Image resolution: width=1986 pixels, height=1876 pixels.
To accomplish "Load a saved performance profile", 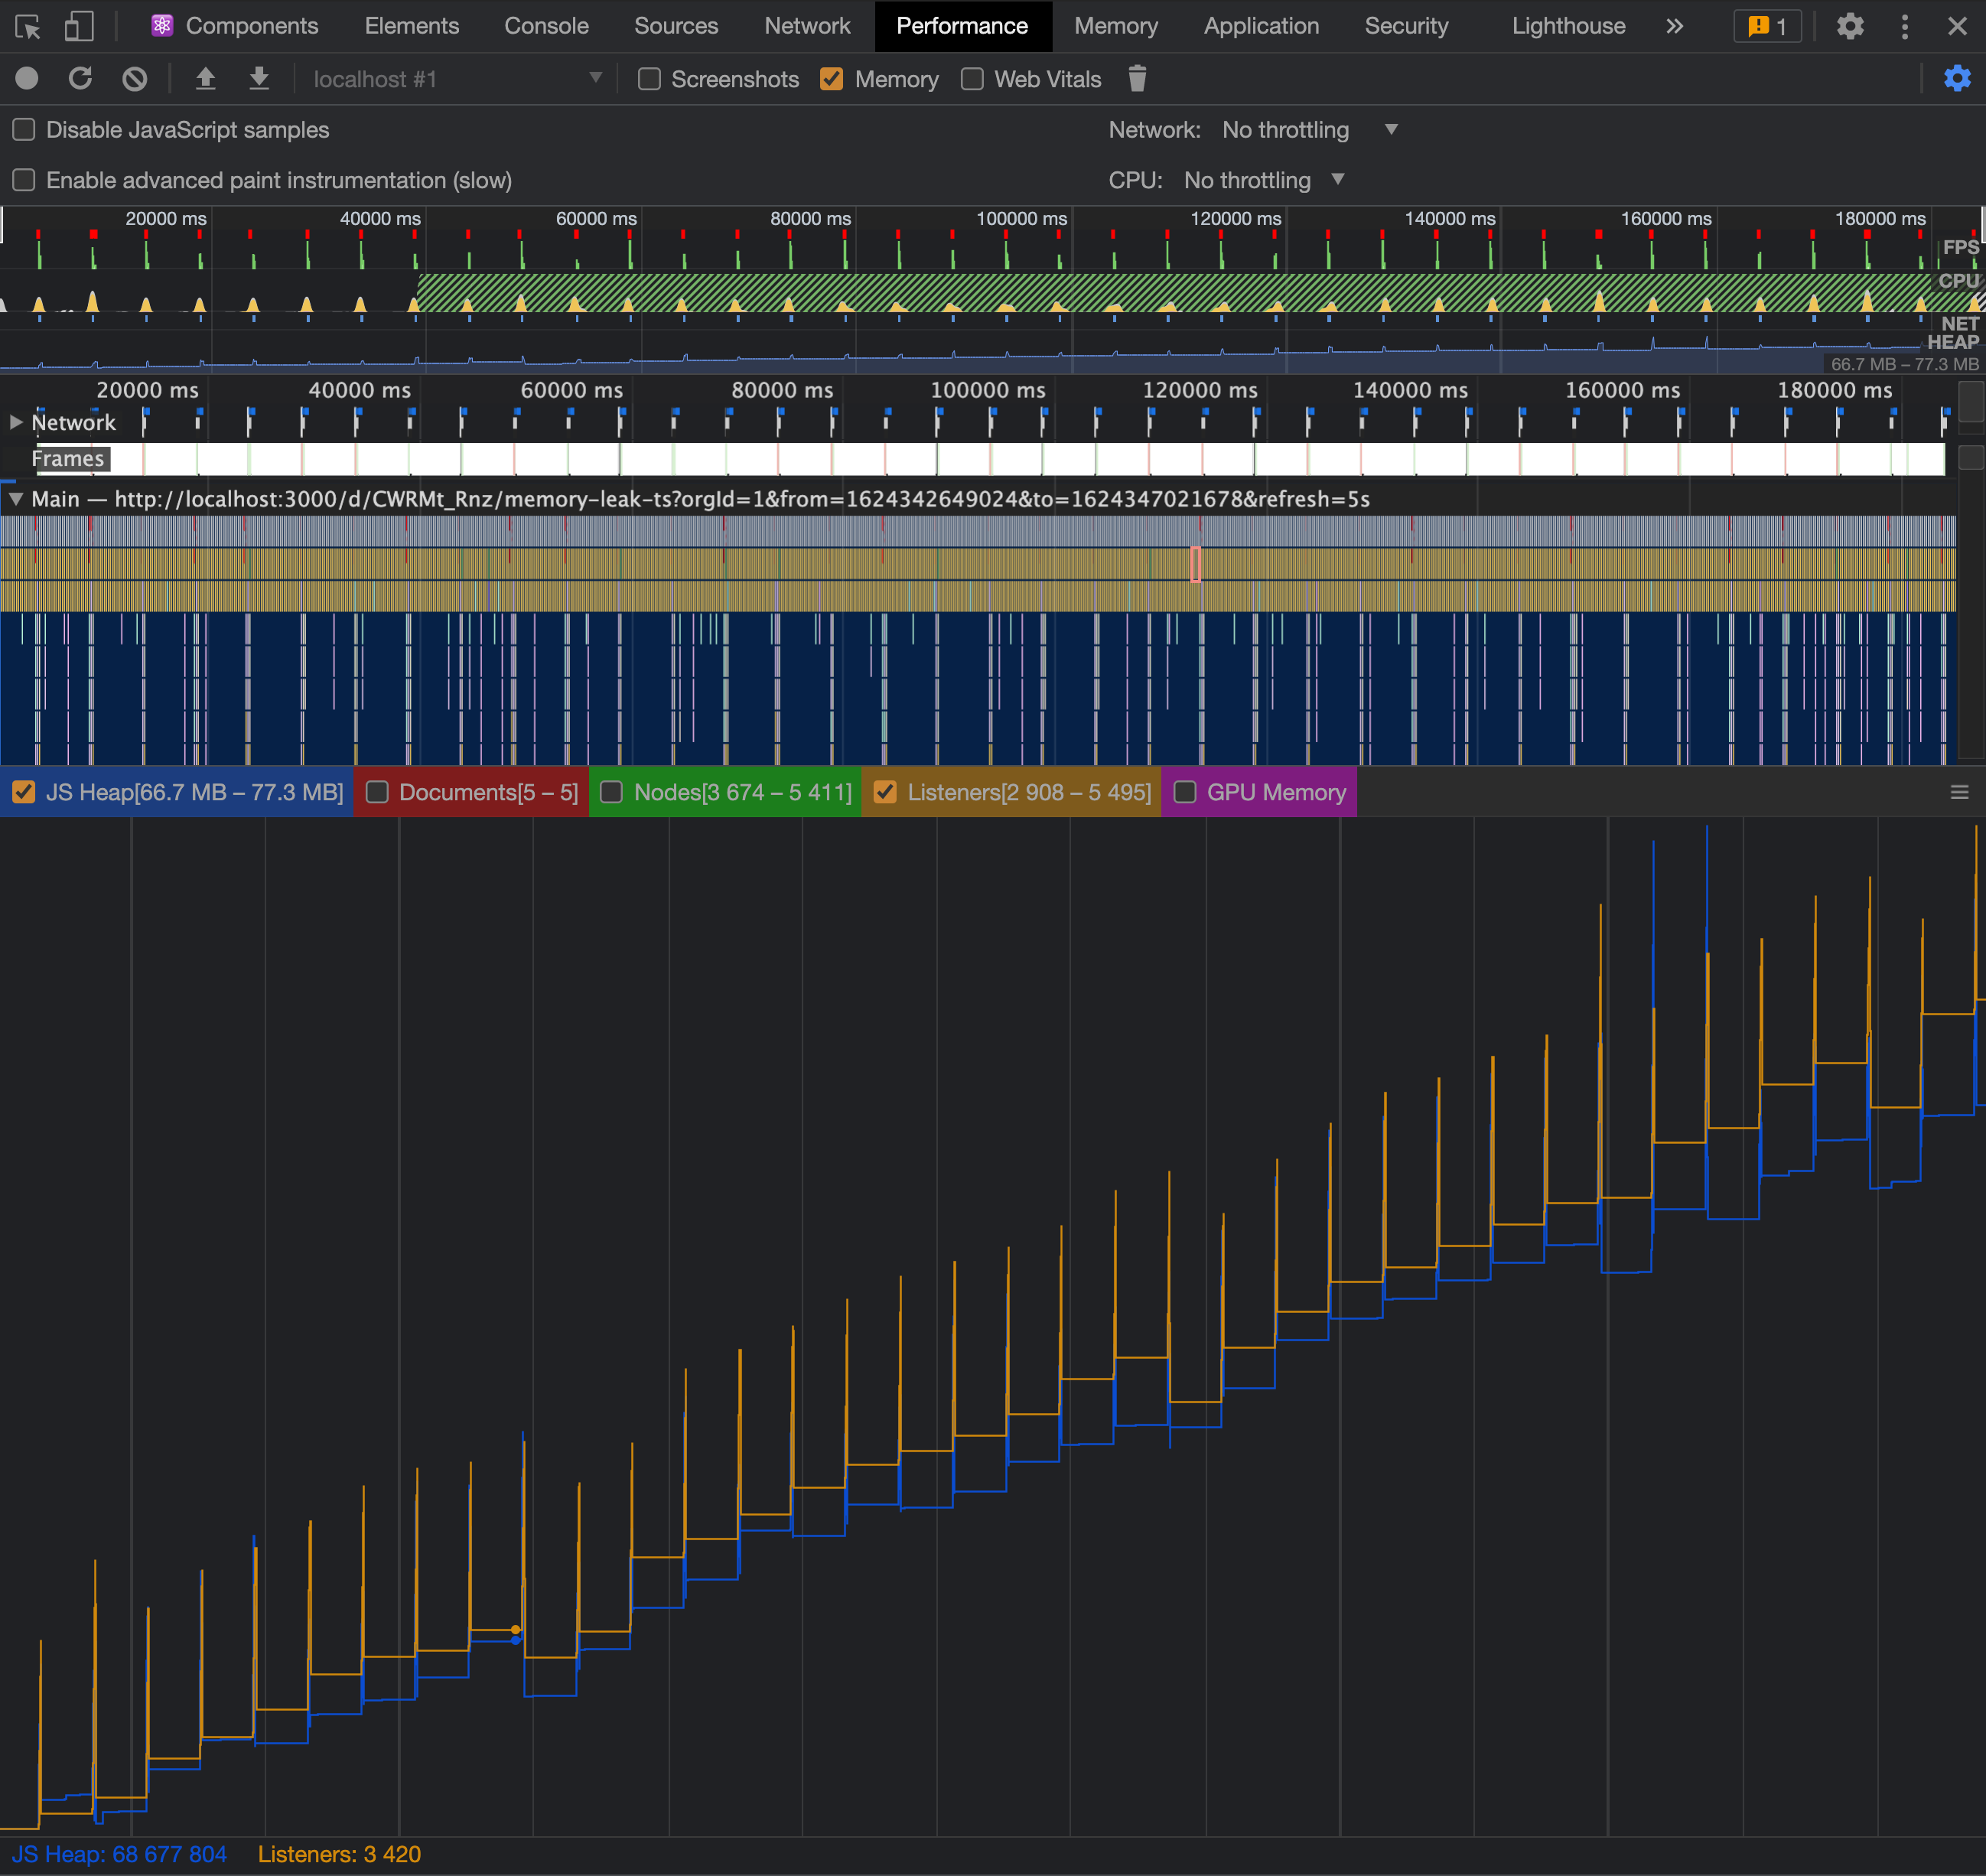I will 206,79.
